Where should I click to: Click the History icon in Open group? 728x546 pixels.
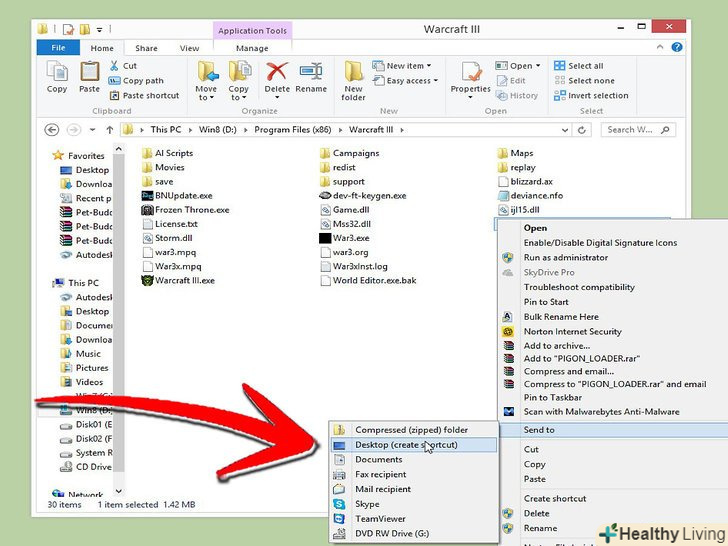501,96
